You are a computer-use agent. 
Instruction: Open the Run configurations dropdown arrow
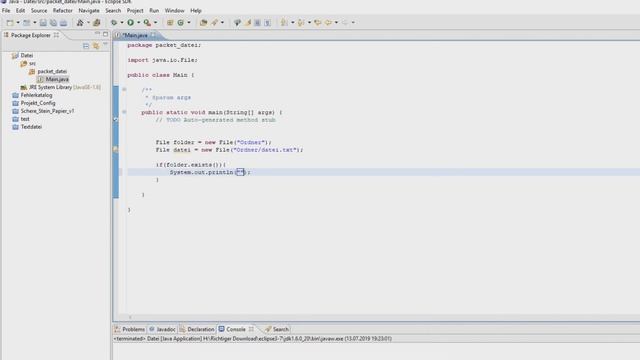pos(138,23)
